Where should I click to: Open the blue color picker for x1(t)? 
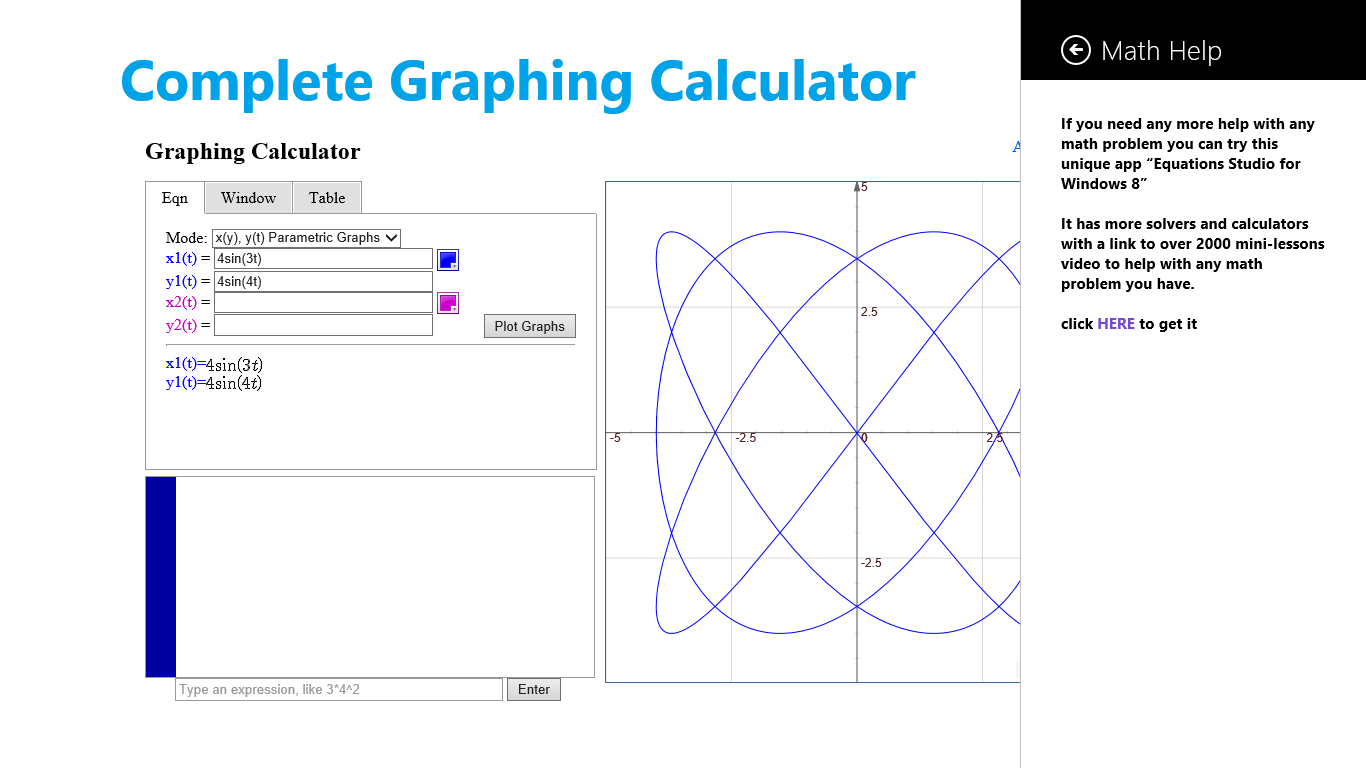click(x=448, y=260)
